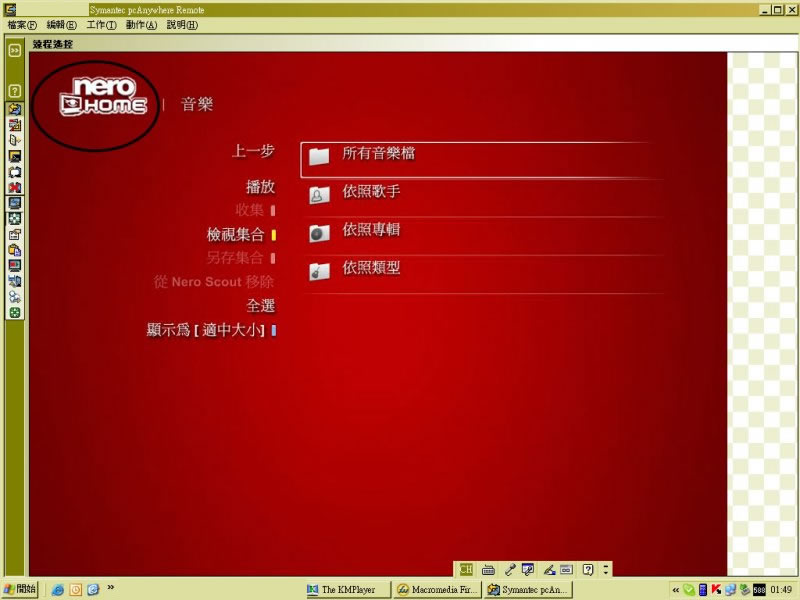Go back with 上一步
The height and width of the screenshot is (600, 800).
253,151
